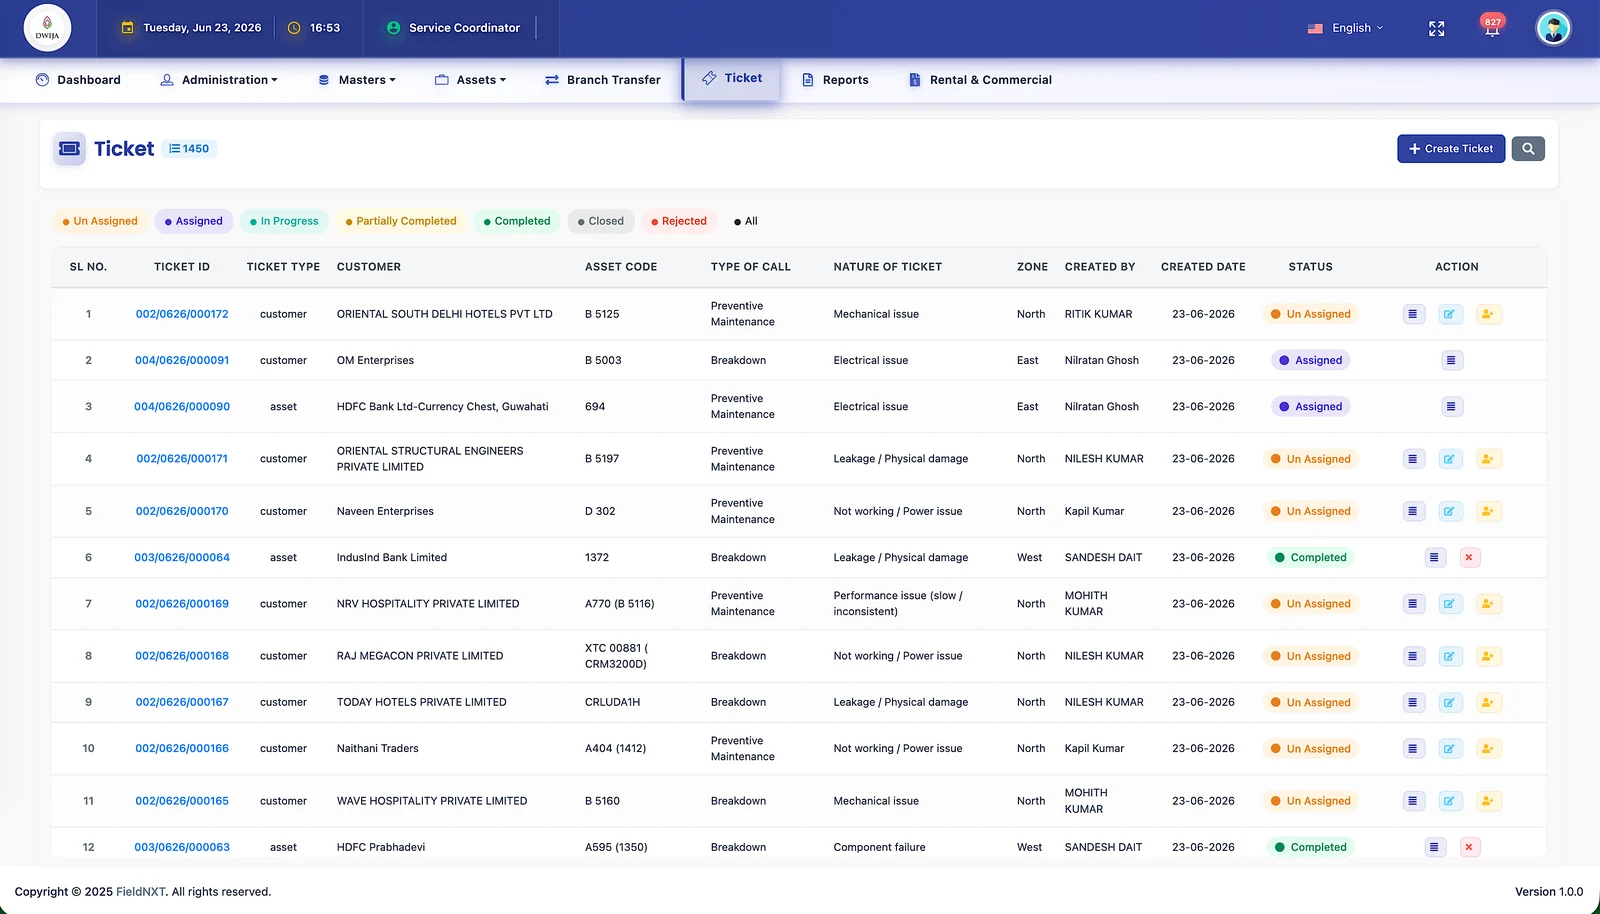View details icon for ticket 002/0626/000172

[1412, 314]
